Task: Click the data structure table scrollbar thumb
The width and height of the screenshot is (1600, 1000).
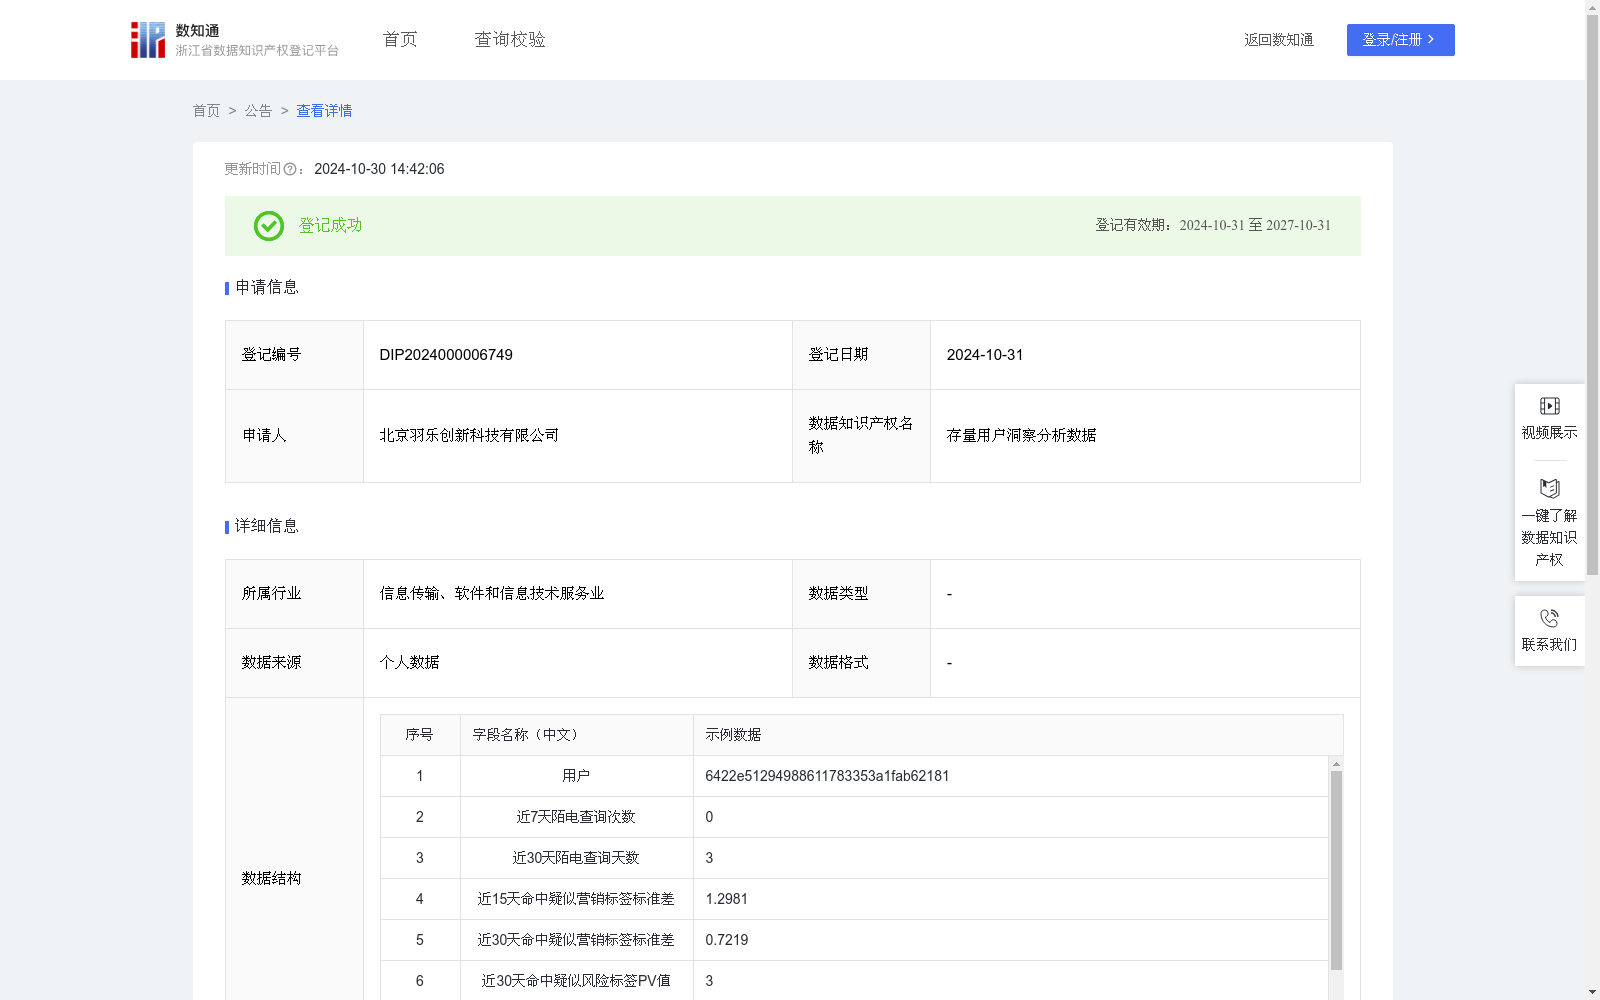Action: [x=1336, y=870]
